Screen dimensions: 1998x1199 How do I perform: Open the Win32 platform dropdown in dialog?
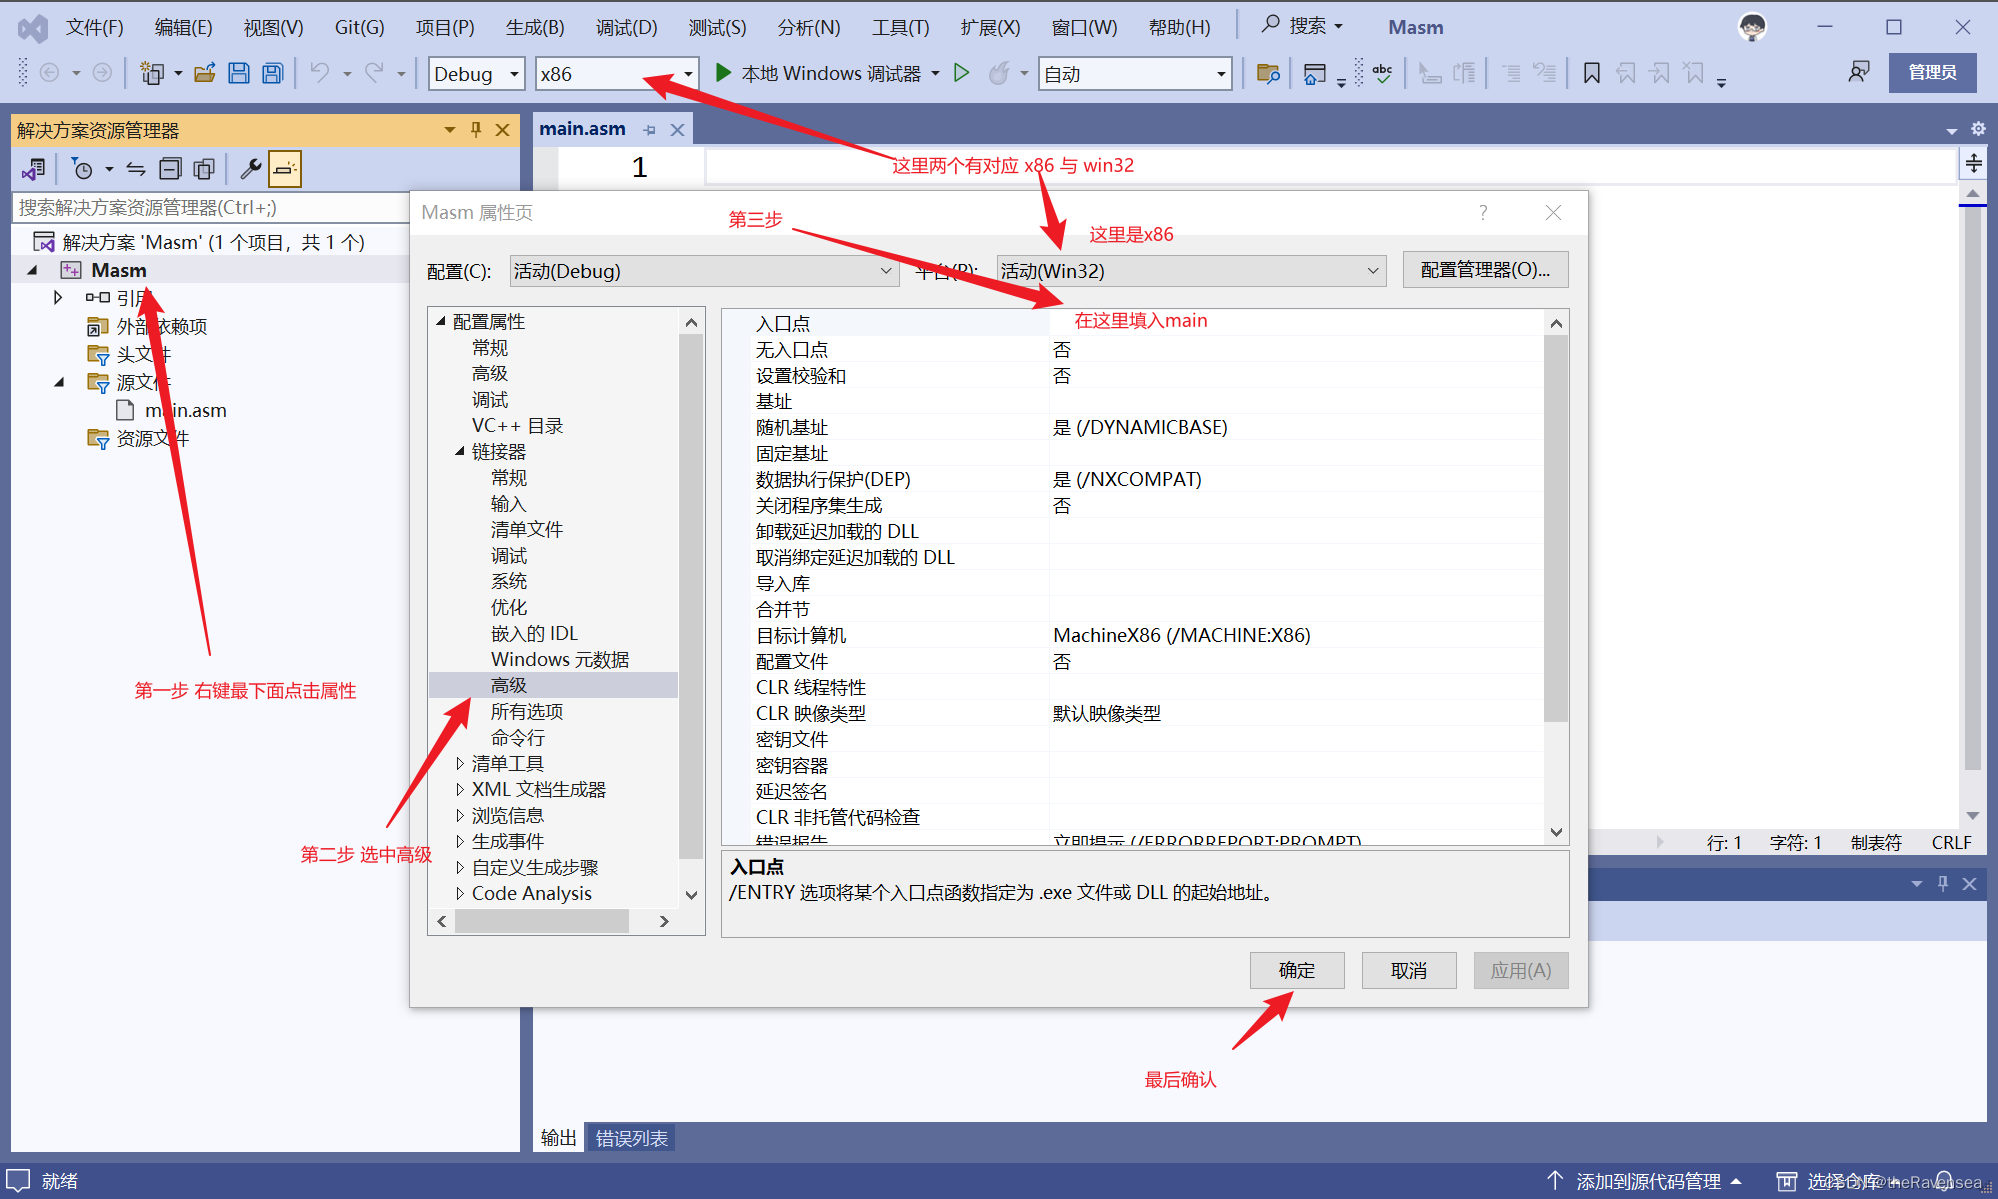pyautogui.click(x=1373, y=271)
